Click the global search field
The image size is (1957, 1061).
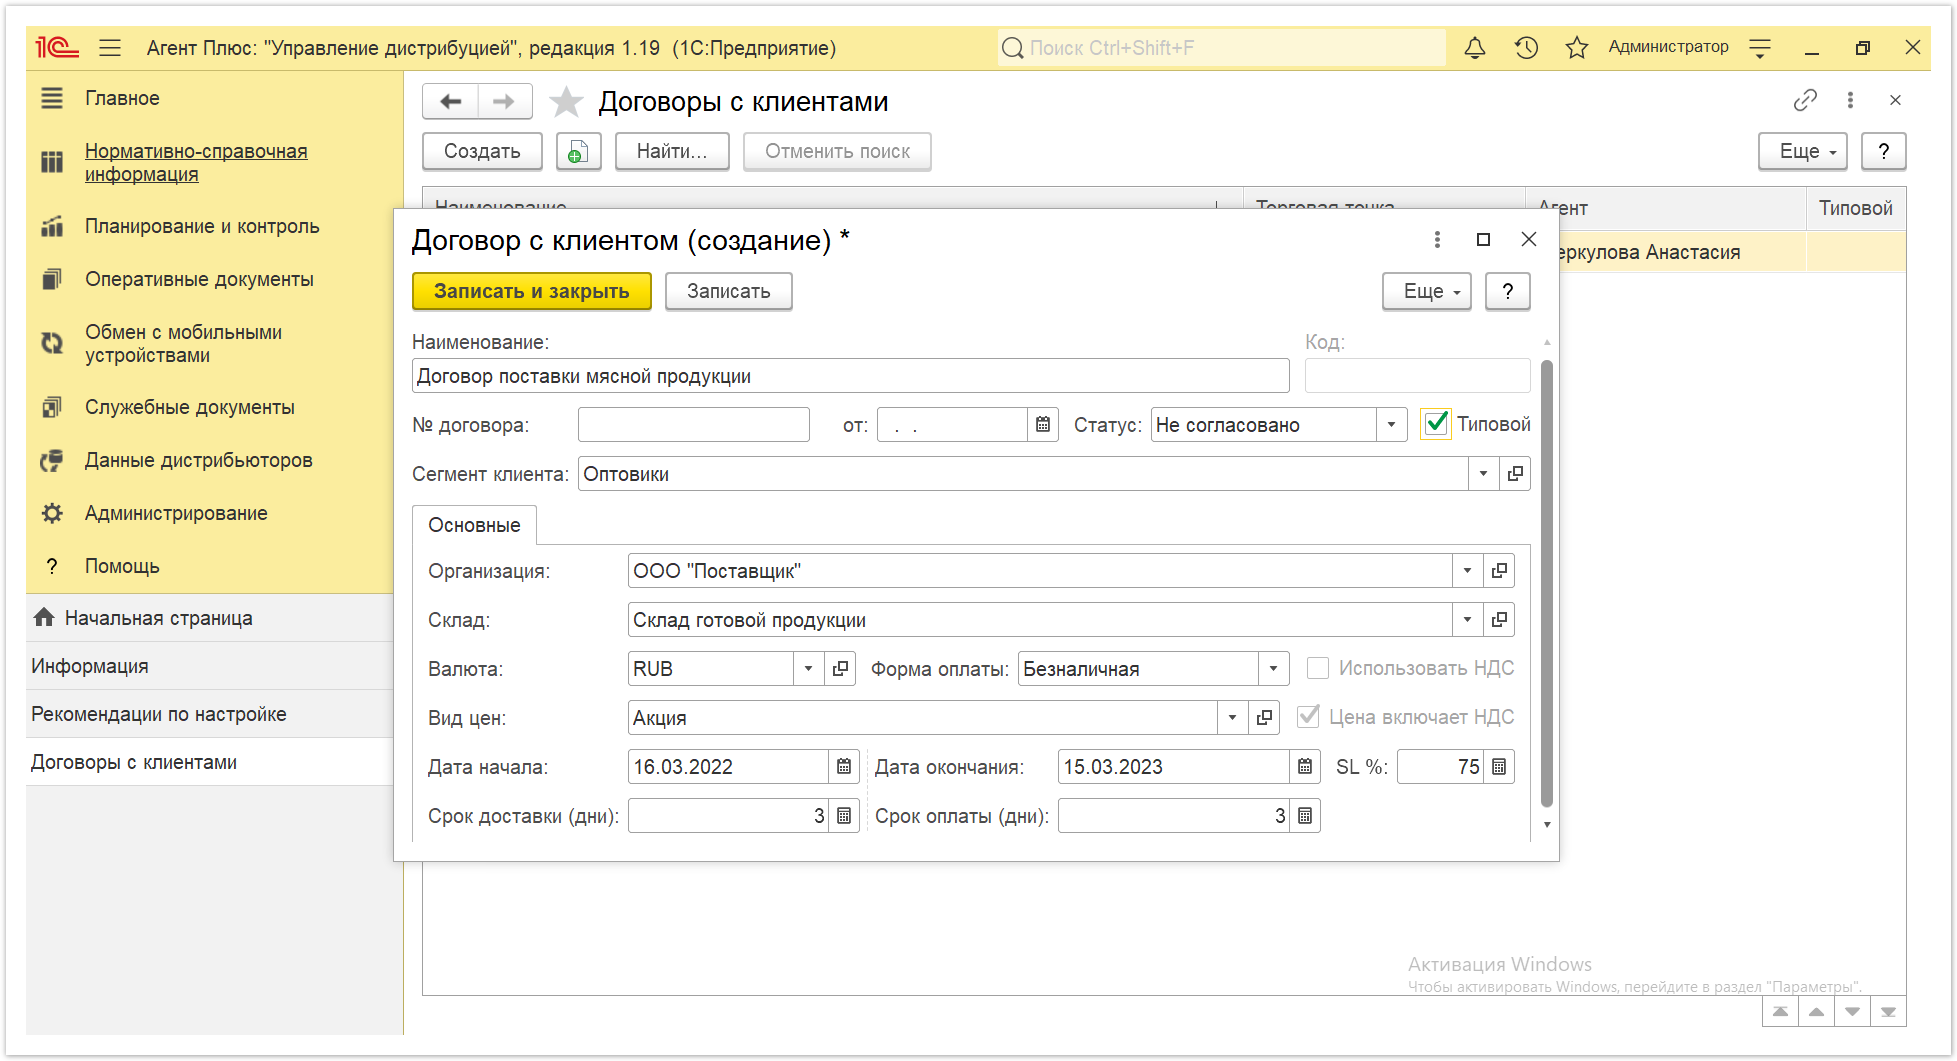click(1221, 47)
